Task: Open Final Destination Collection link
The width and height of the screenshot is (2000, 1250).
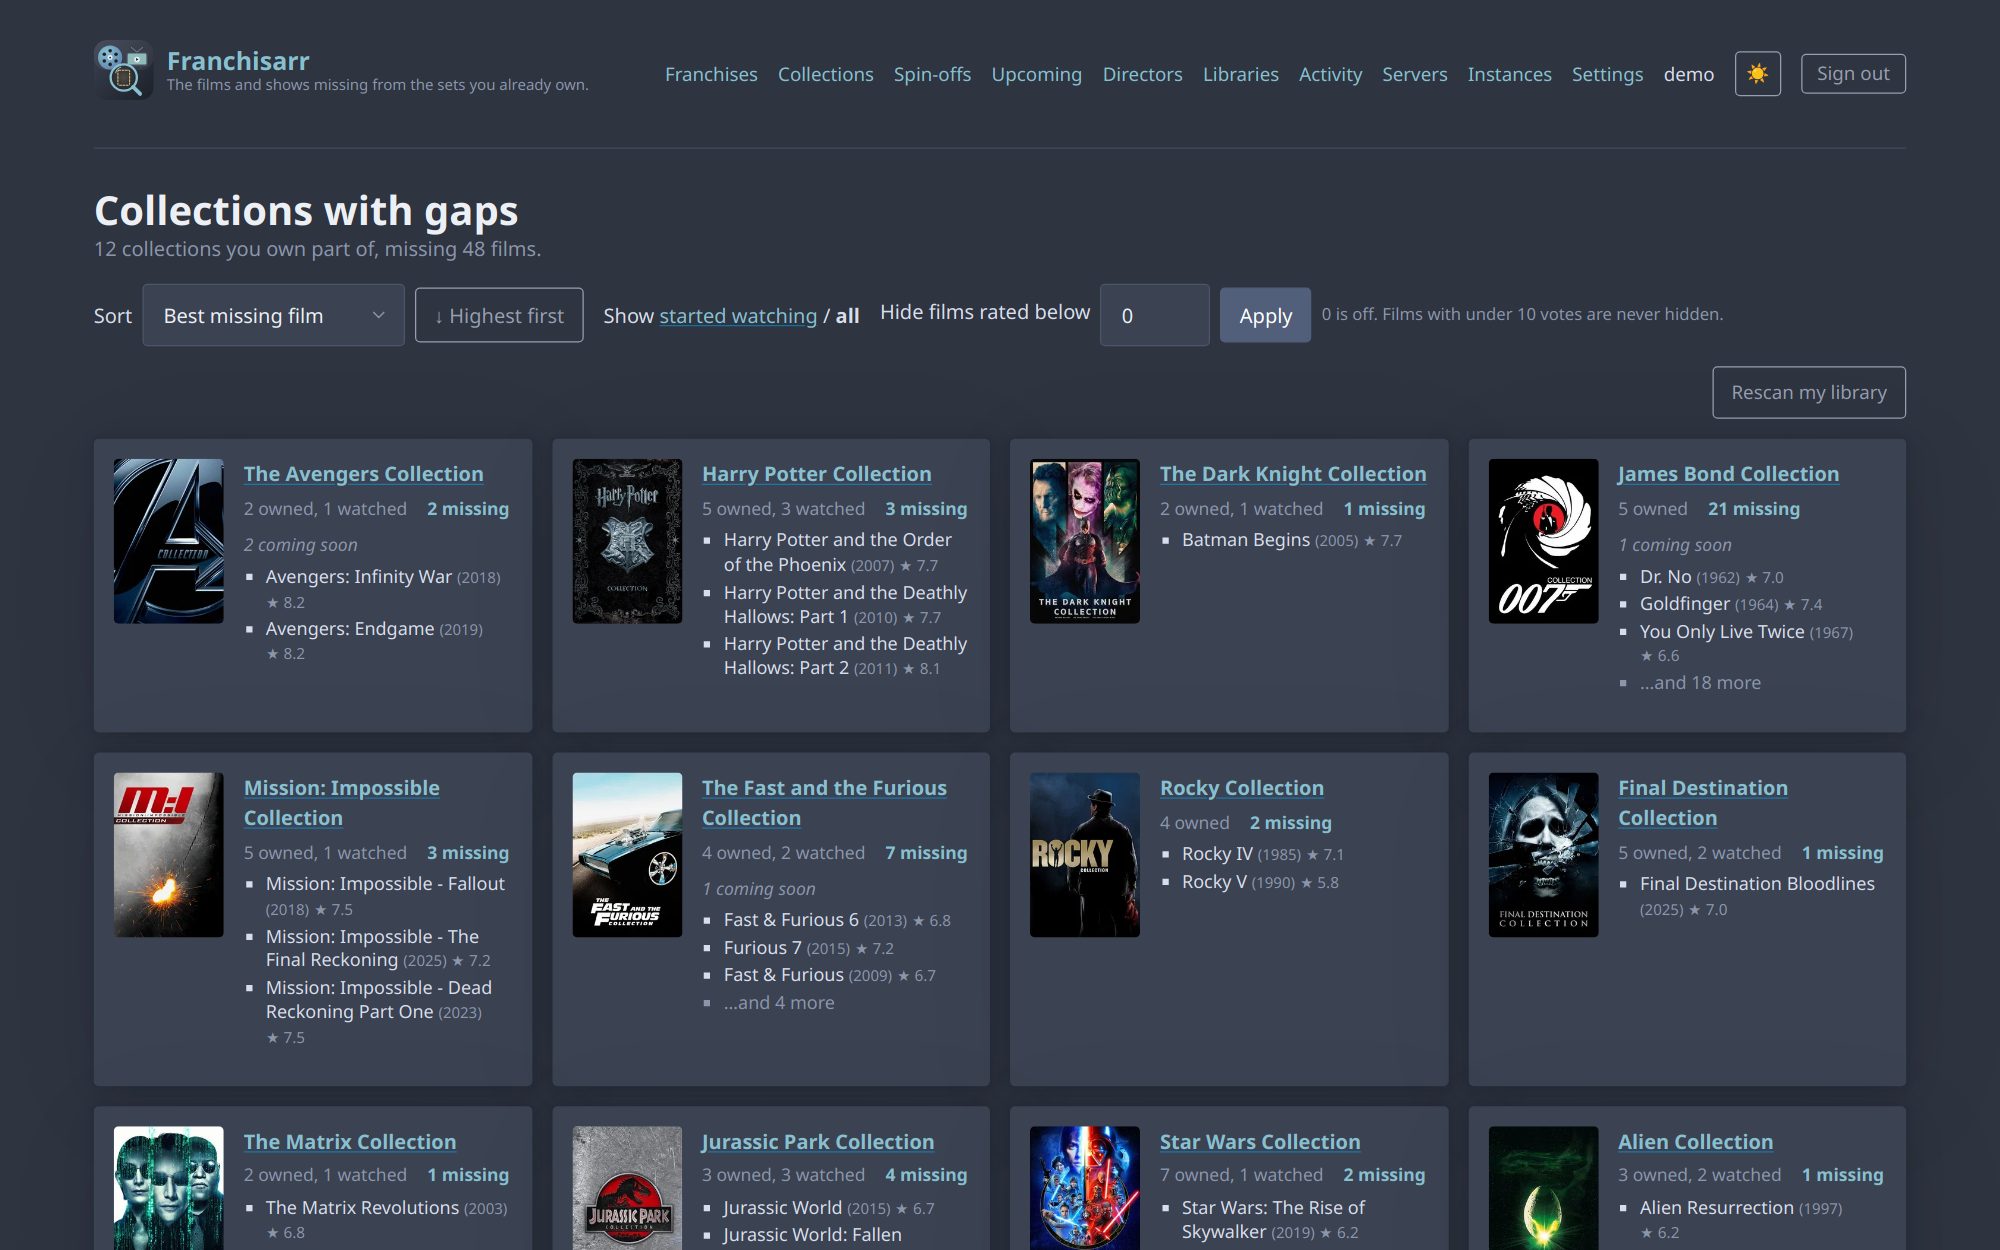Action: [1702, 803]
